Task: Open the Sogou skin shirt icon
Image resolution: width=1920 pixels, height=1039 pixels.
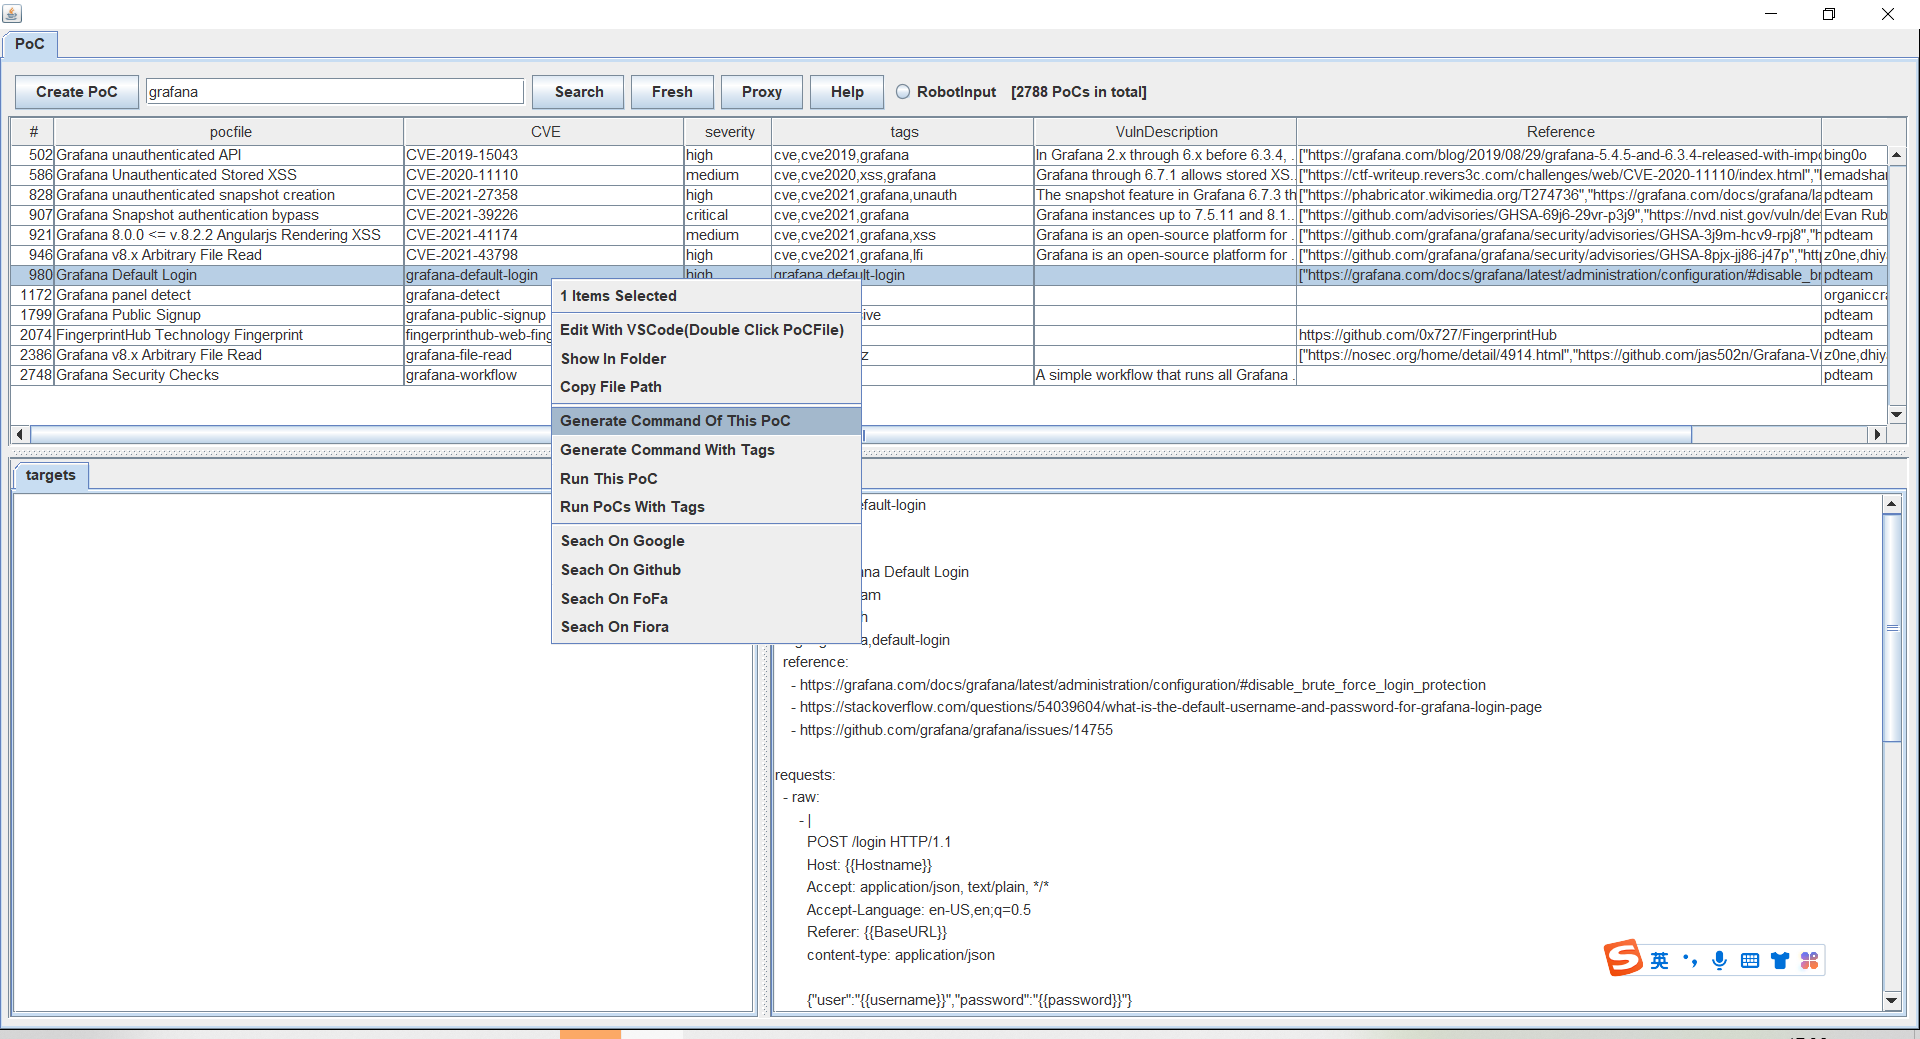Action: (x=1780, y=960)
